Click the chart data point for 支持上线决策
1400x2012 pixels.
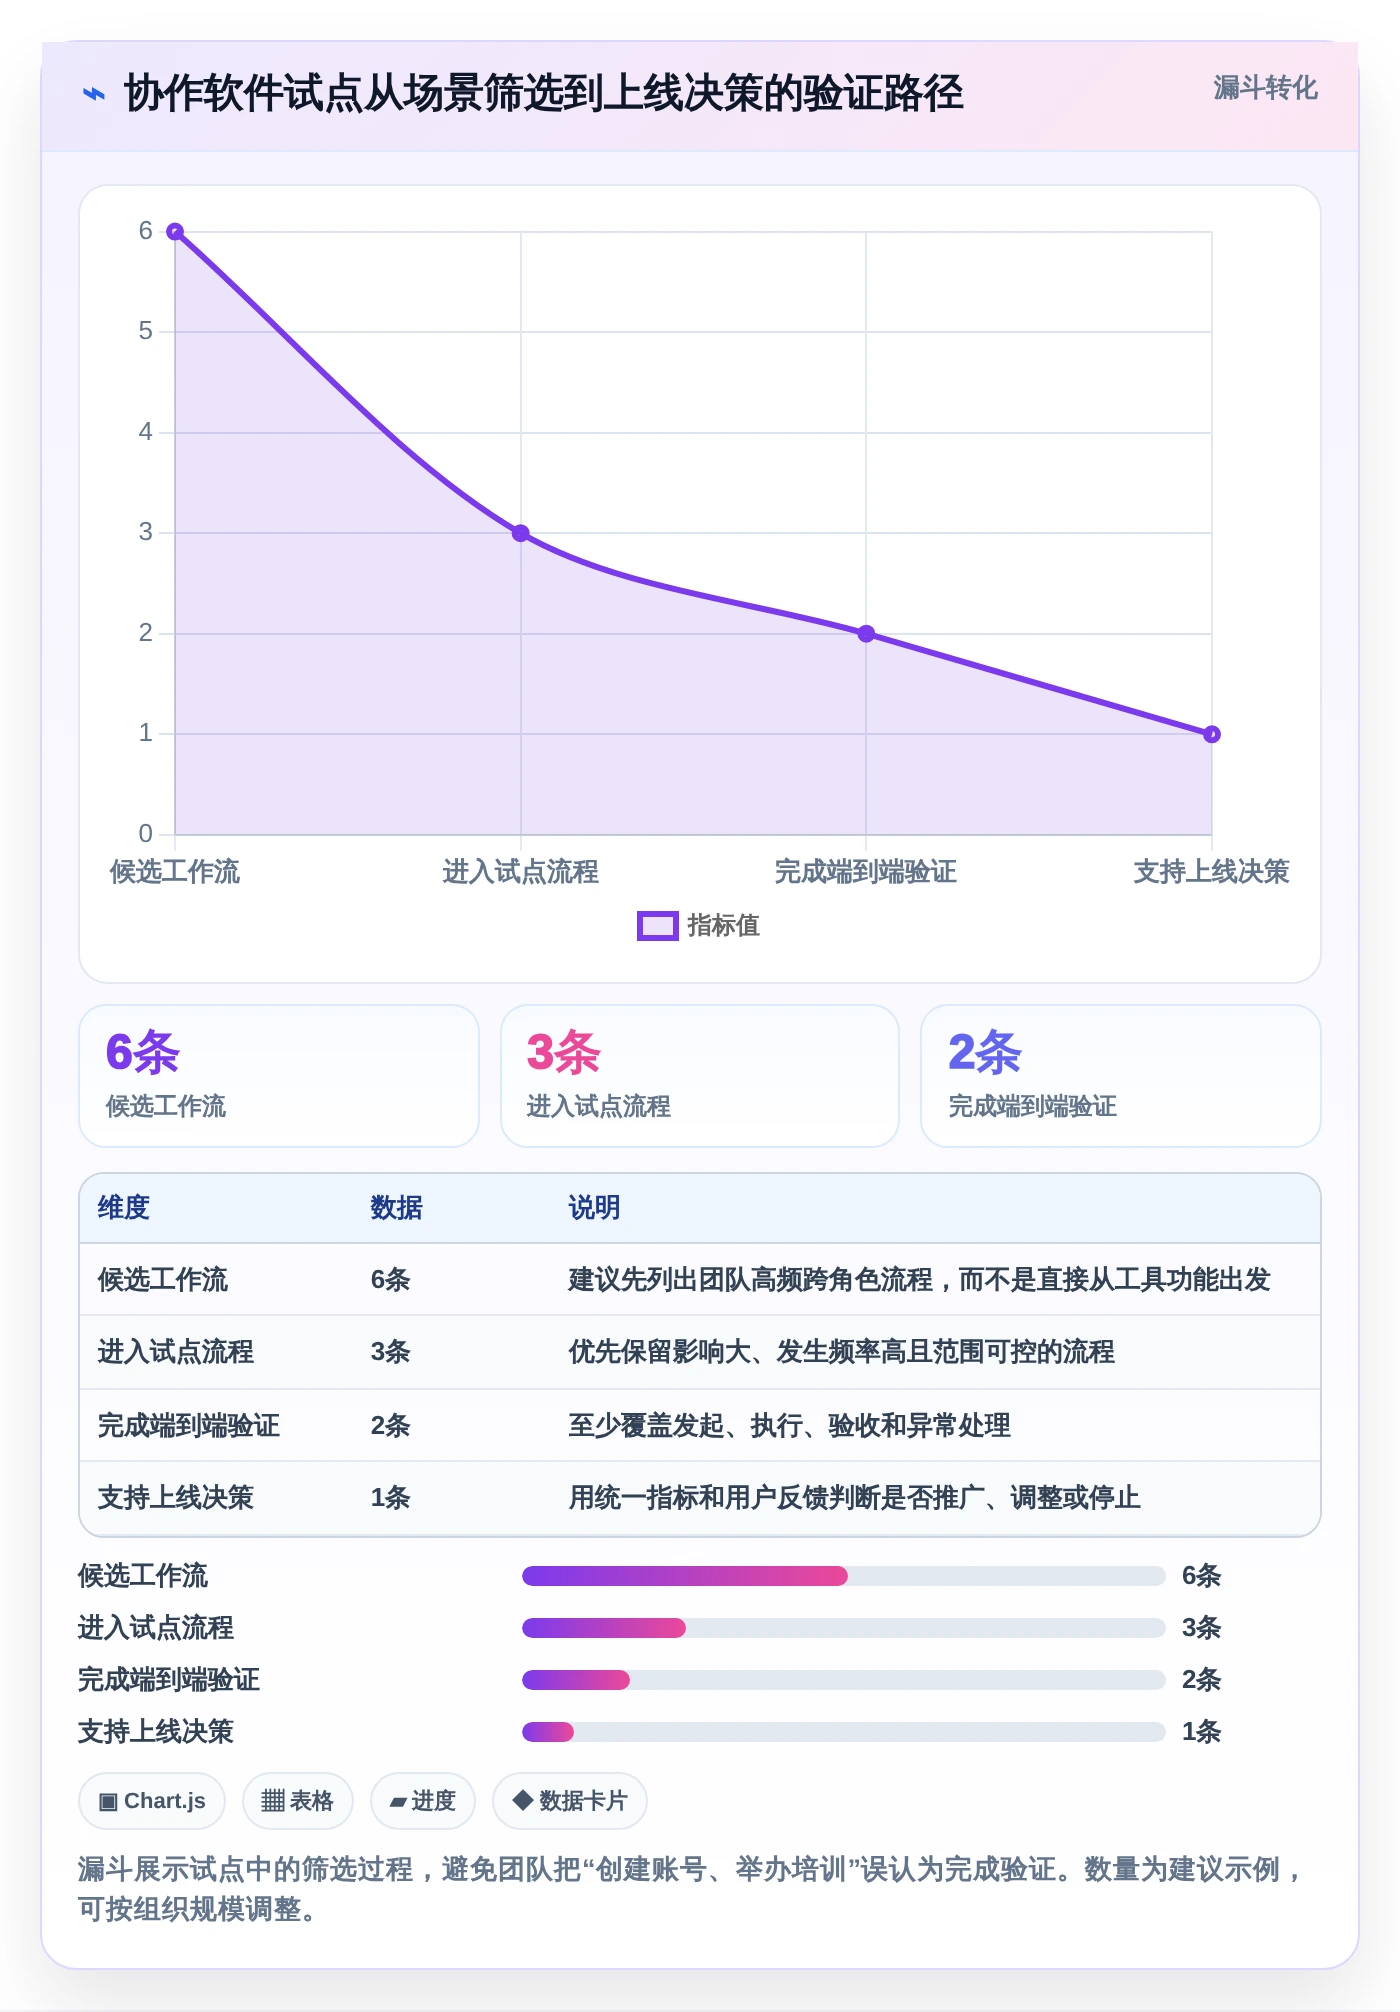click(1212, 734)
